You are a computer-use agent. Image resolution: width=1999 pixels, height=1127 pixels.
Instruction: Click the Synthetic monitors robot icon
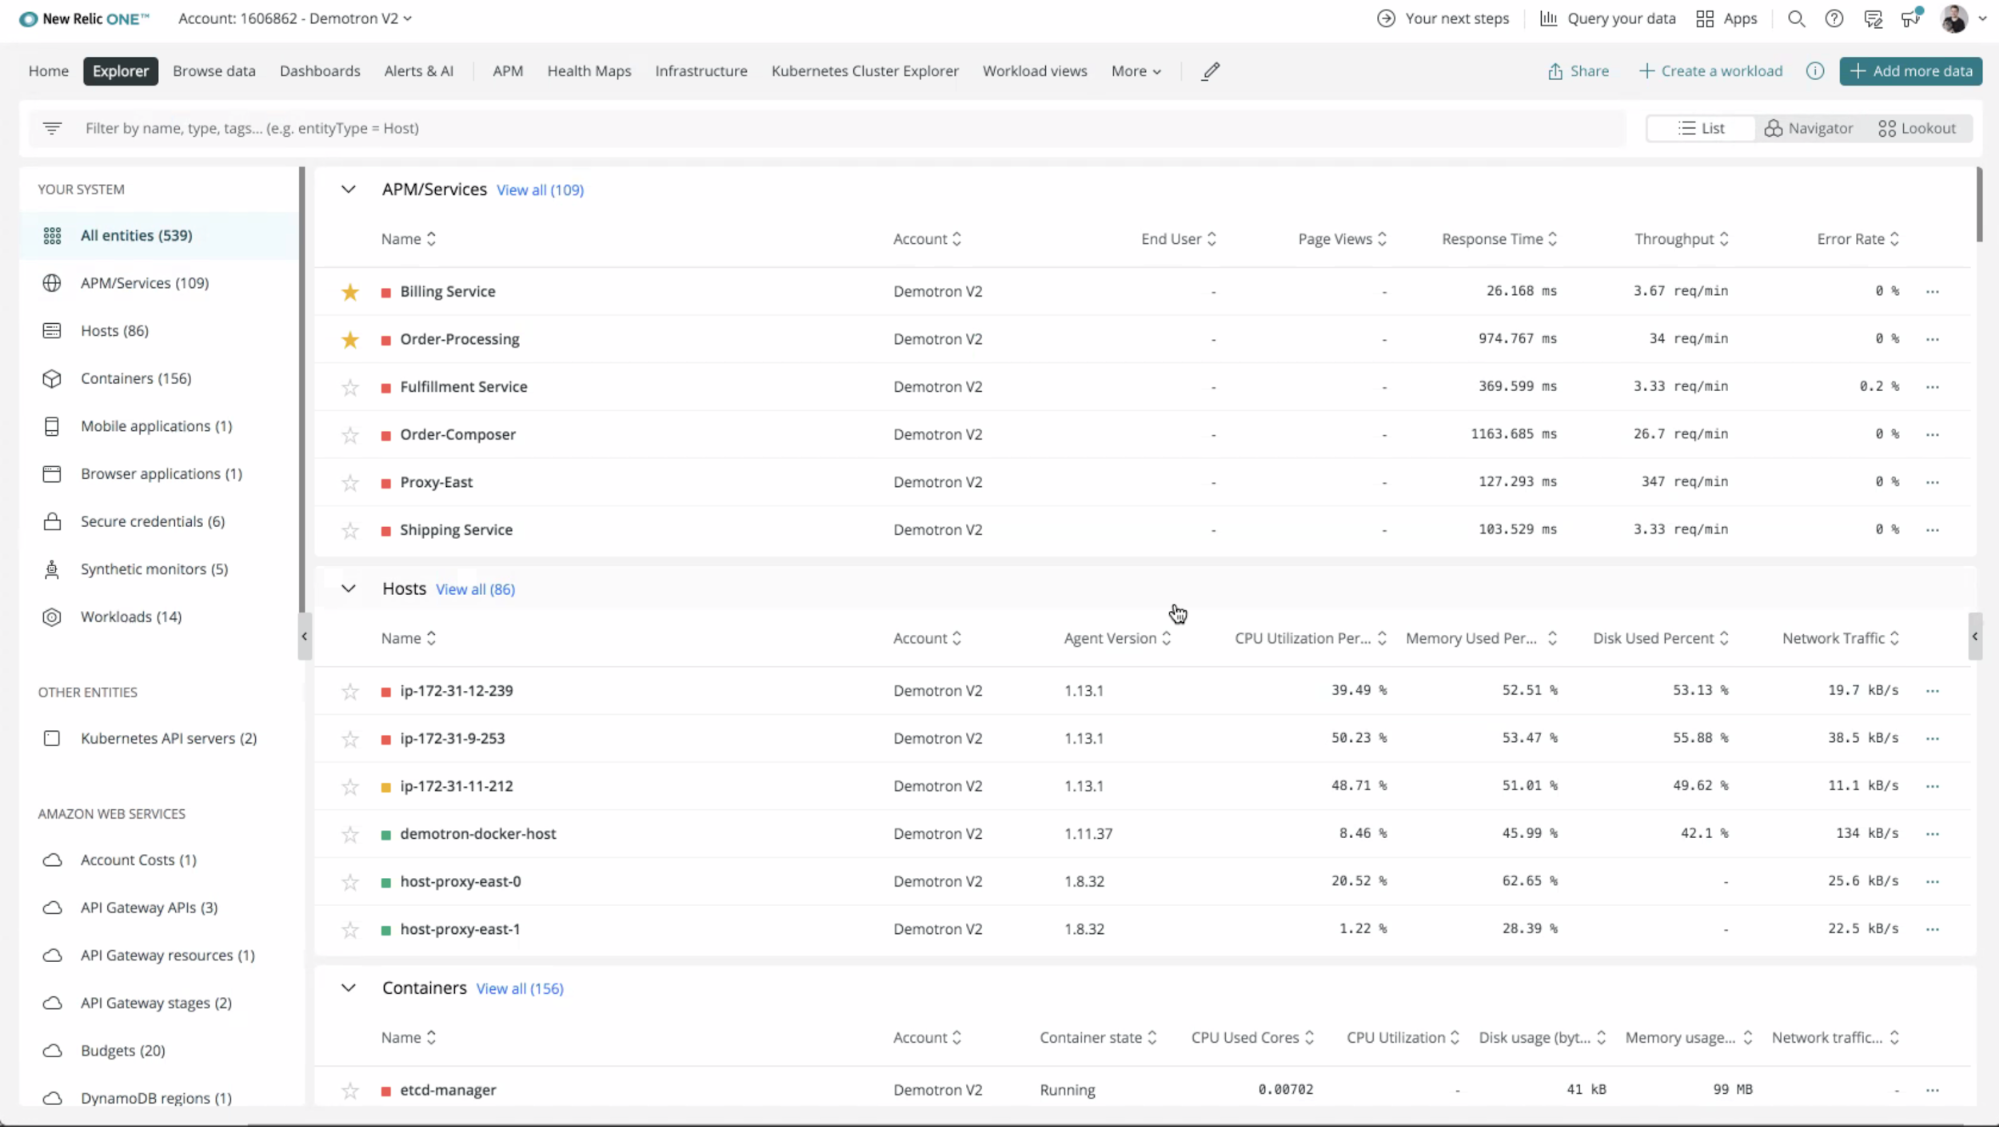52,569
